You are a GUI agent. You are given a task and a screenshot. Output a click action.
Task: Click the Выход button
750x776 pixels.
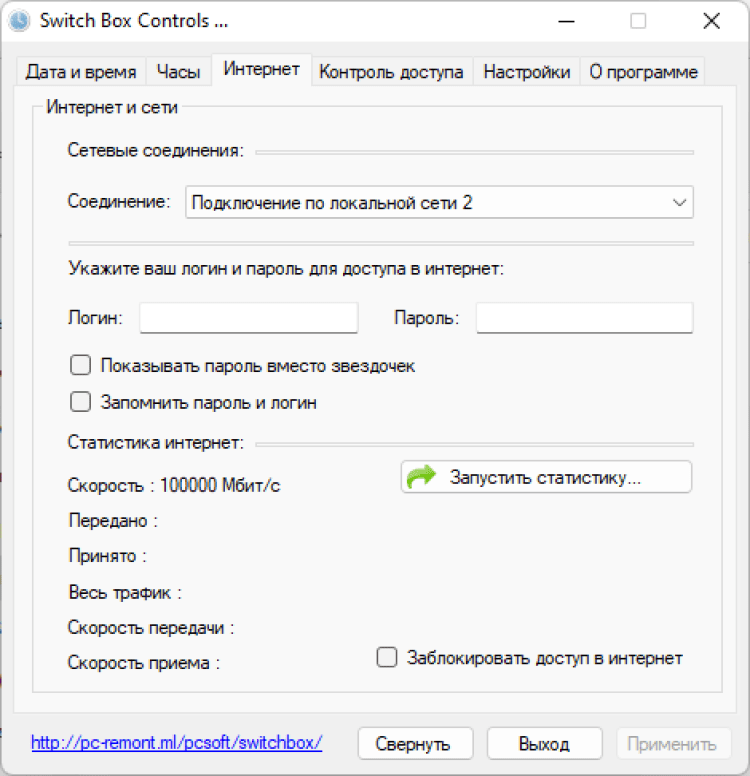coord(544,744)
